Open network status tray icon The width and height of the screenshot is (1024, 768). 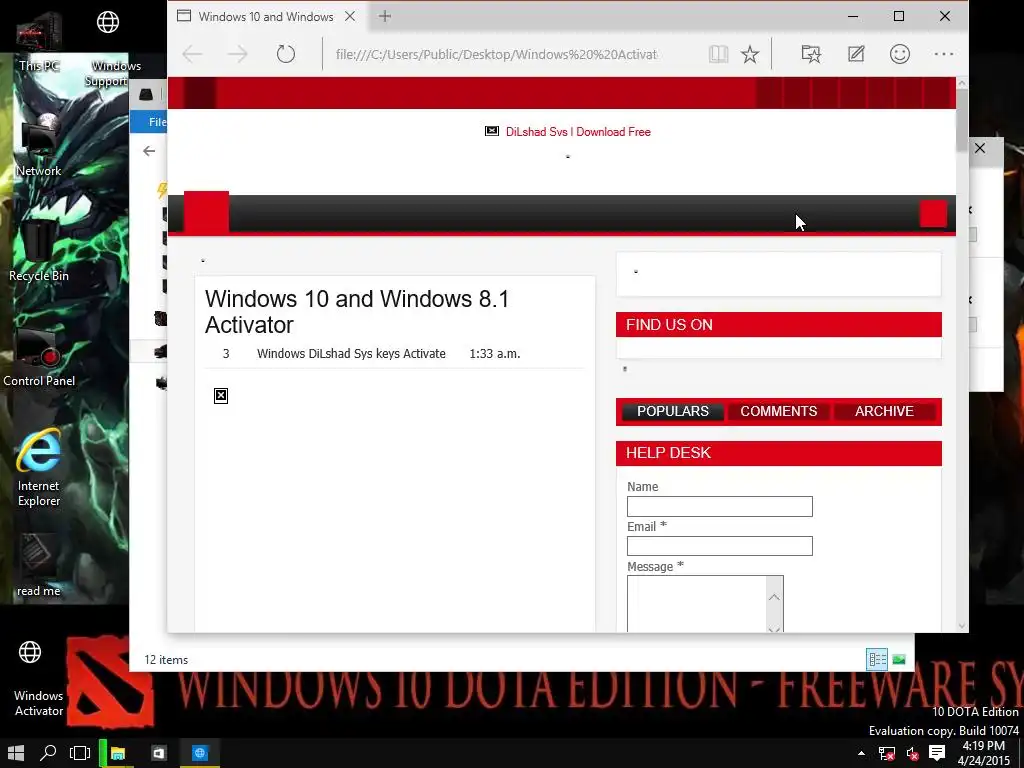coord(886,754)
